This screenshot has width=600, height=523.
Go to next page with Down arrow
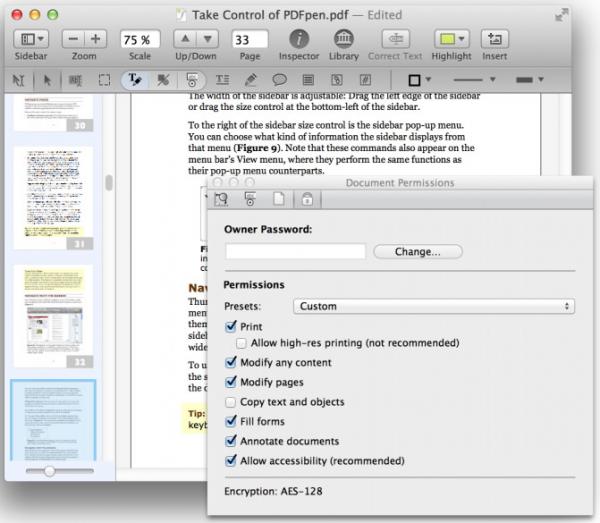pos(207,39)
